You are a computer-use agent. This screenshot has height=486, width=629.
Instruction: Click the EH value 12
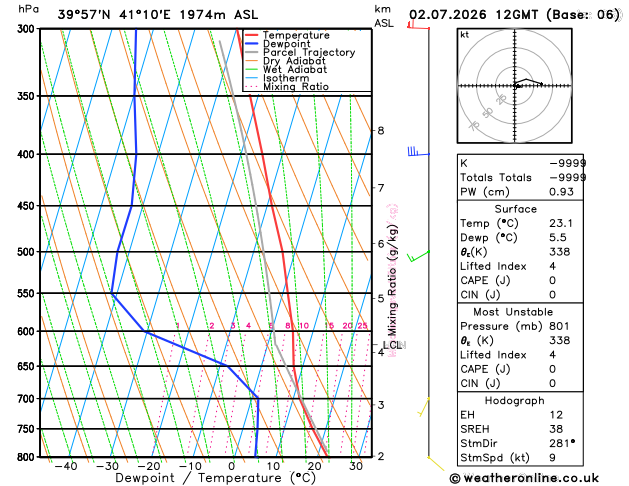coord(556,415)
